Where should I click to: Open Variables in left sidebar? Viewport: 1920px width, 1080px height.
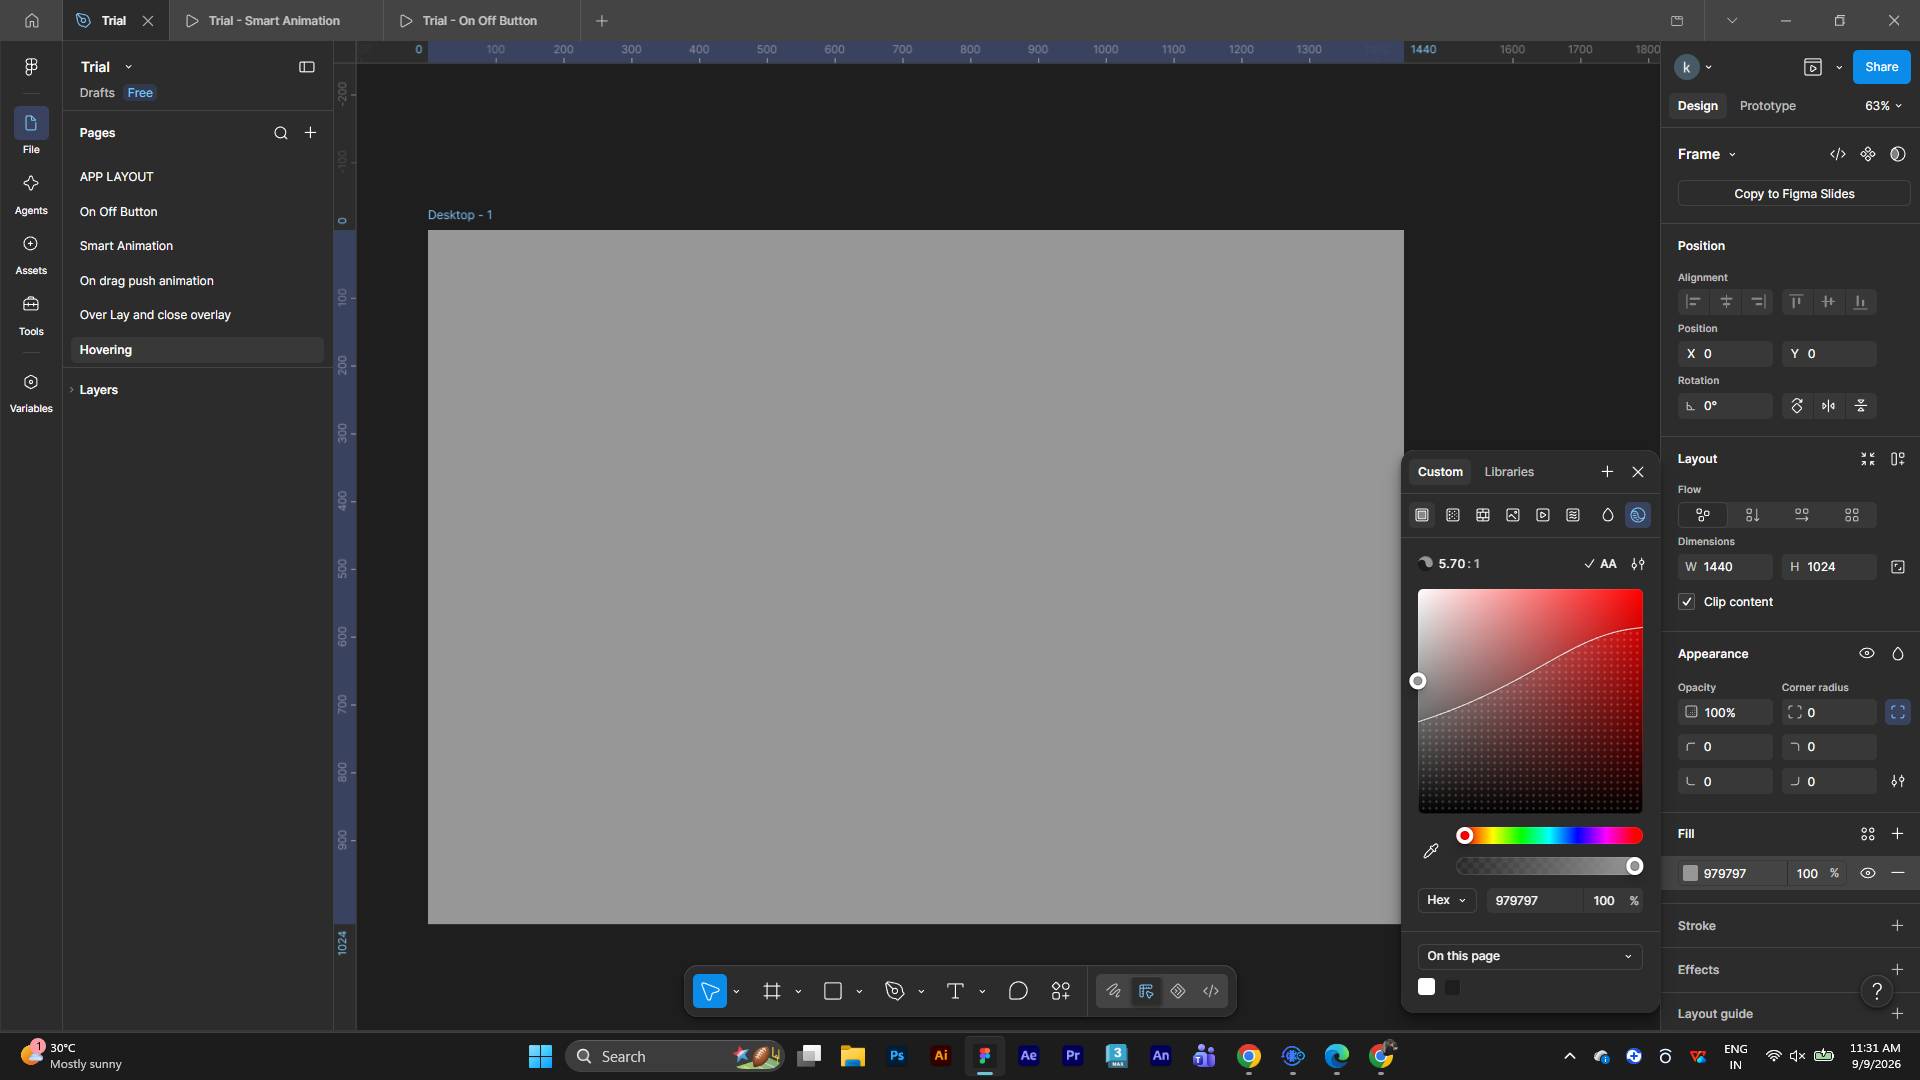[31, 392]
